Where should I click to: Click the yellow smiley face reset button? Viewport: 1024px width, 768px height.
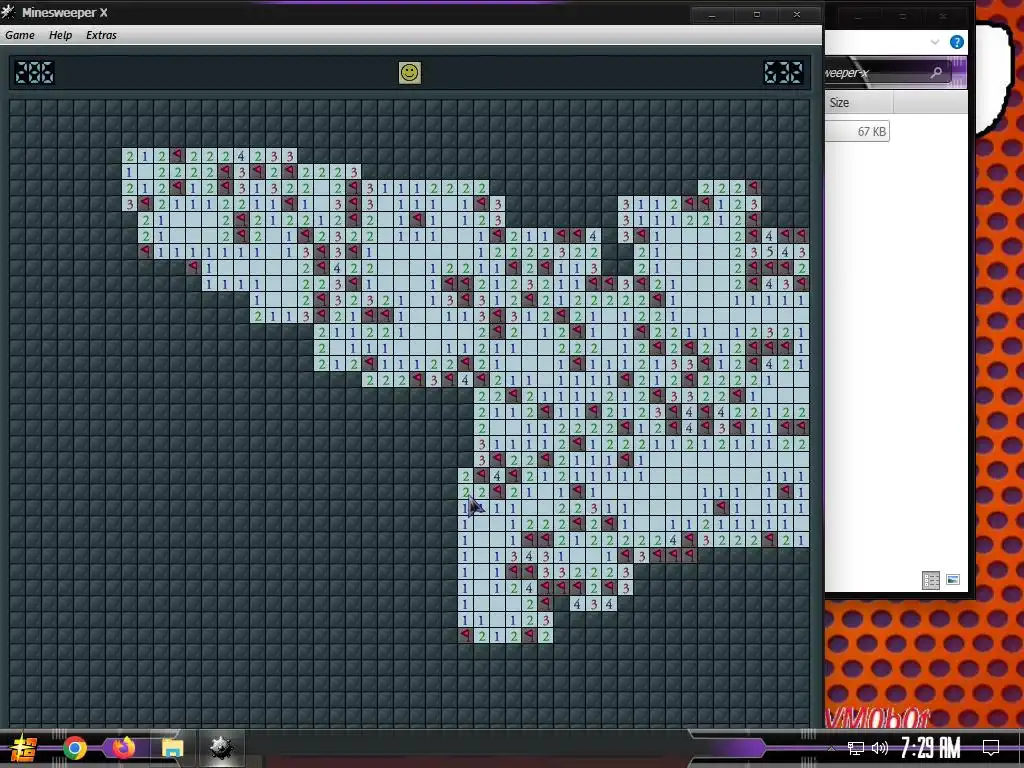coord(409,72)
